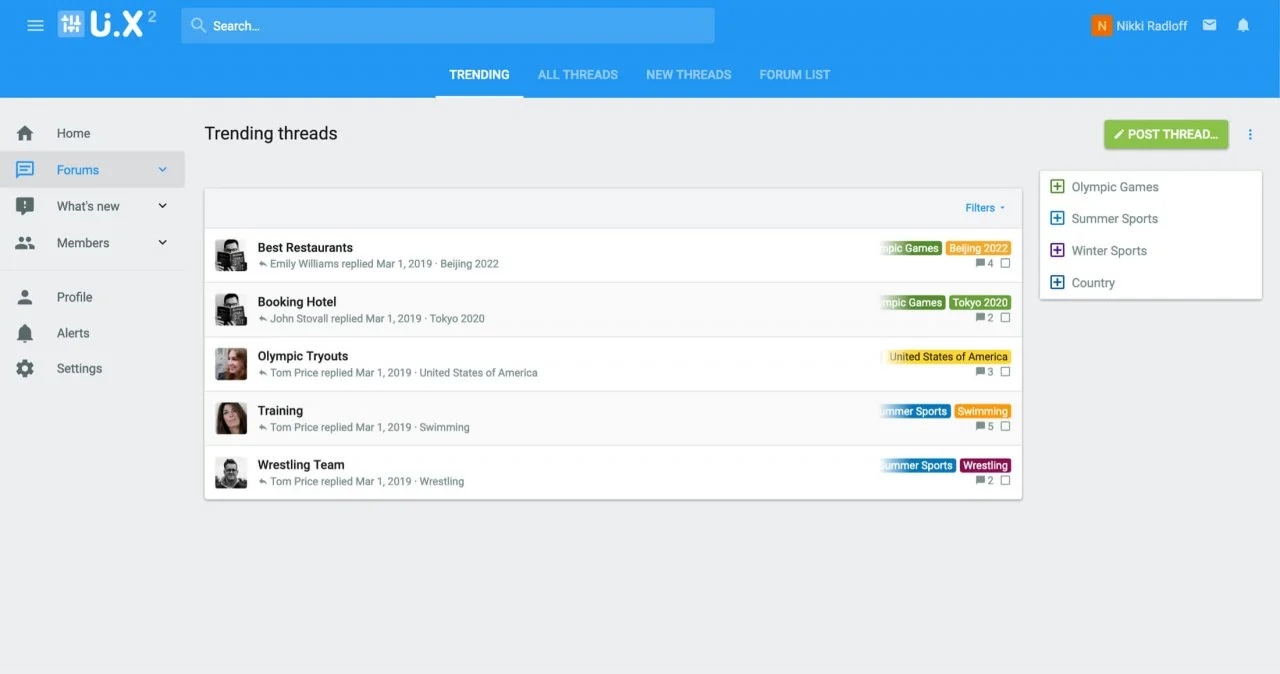Check the Best Restaurants thread checkbox

click(x=1005, y=264)
